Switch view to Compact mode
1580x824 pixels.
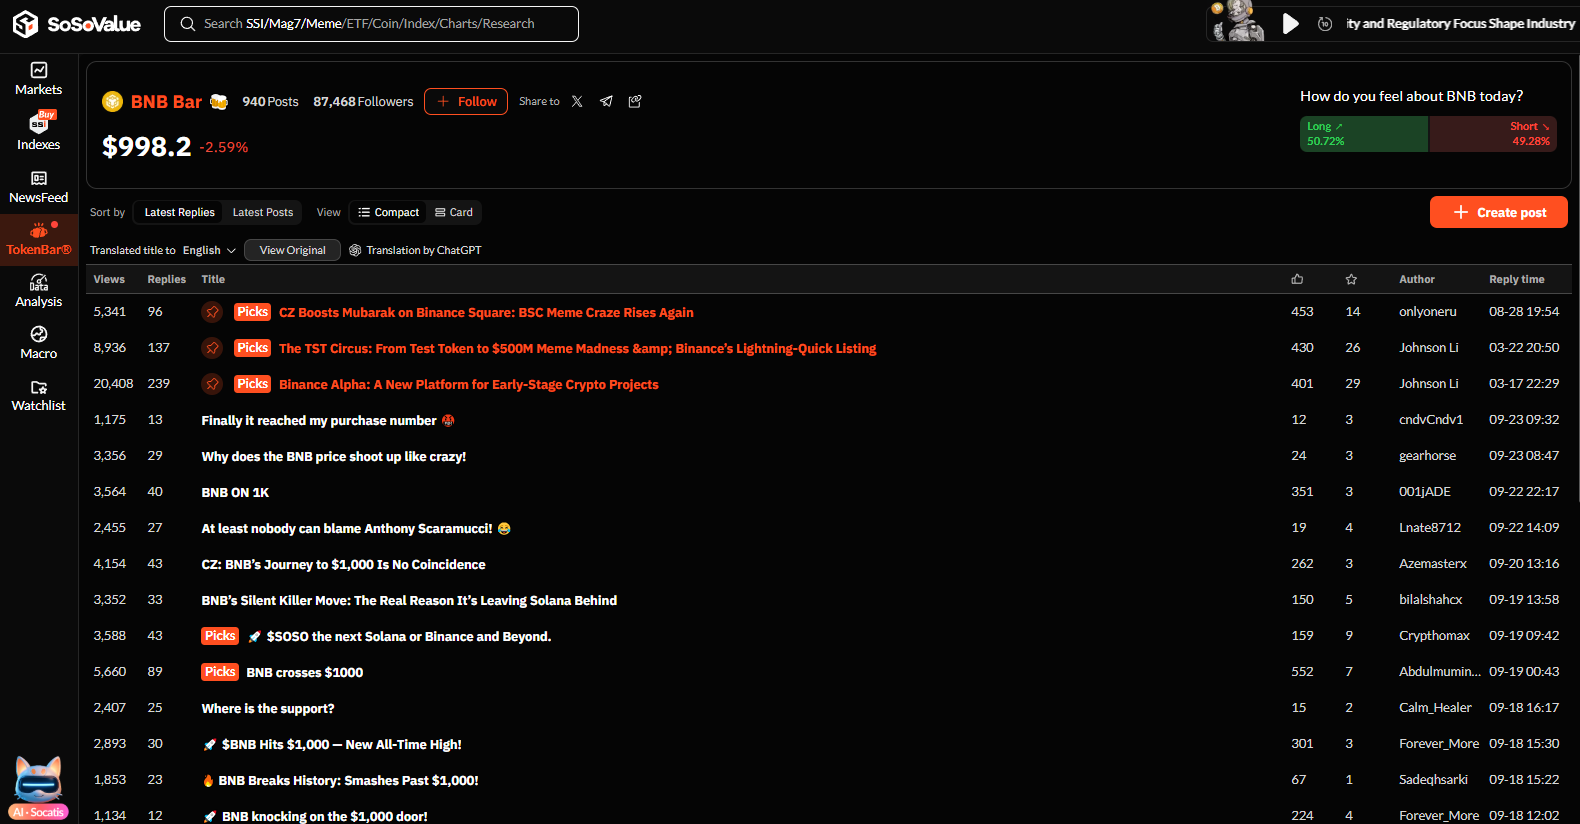point(389,213)
